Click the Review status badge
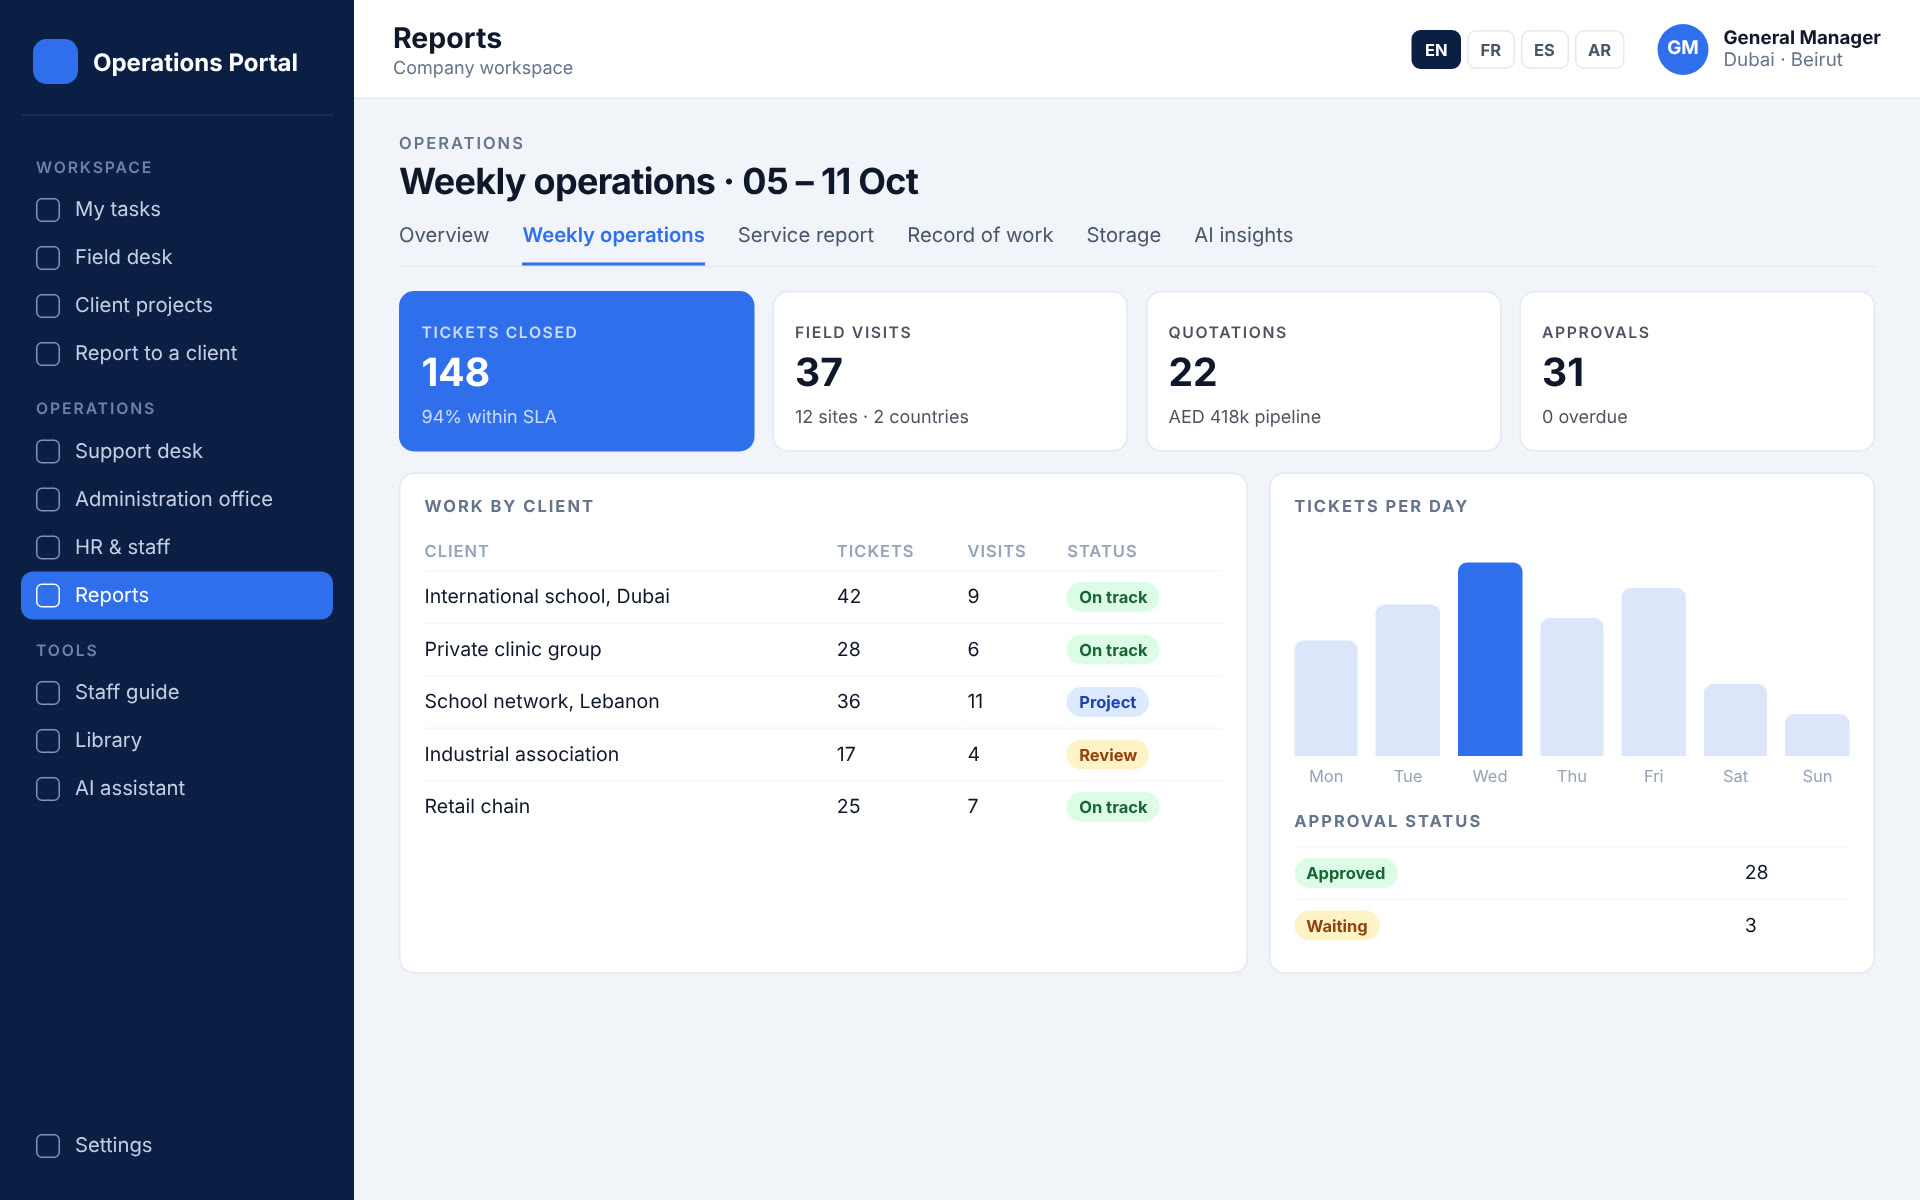This screenshot has width=1920, height=1200. 1107,755
